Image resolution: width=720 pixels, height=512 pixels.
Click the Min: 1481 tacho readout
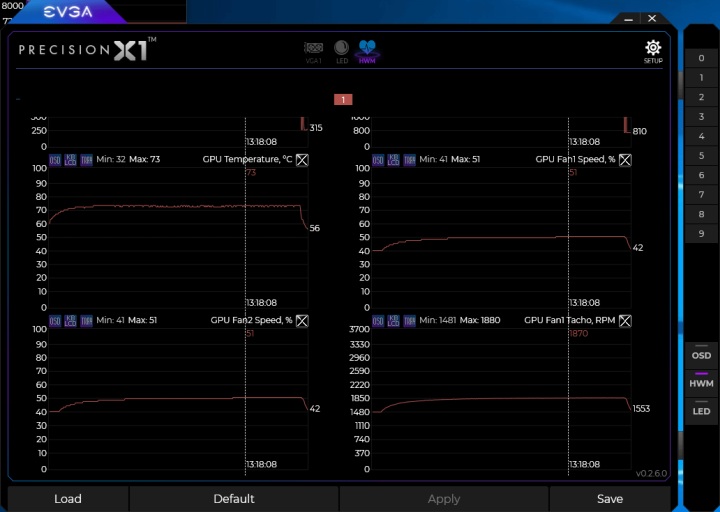coord(437,320)
